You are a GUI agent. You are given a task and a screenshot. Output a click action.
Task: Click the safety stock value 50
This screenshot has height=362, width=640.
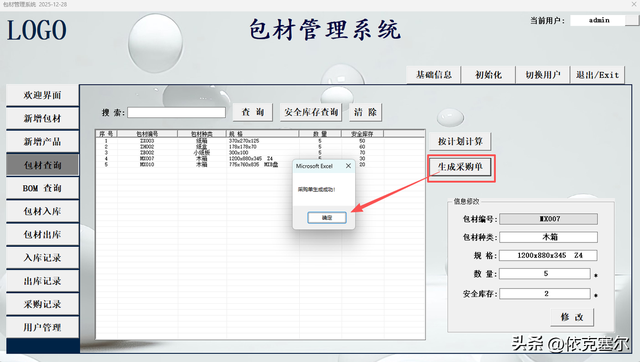point(362,141)
